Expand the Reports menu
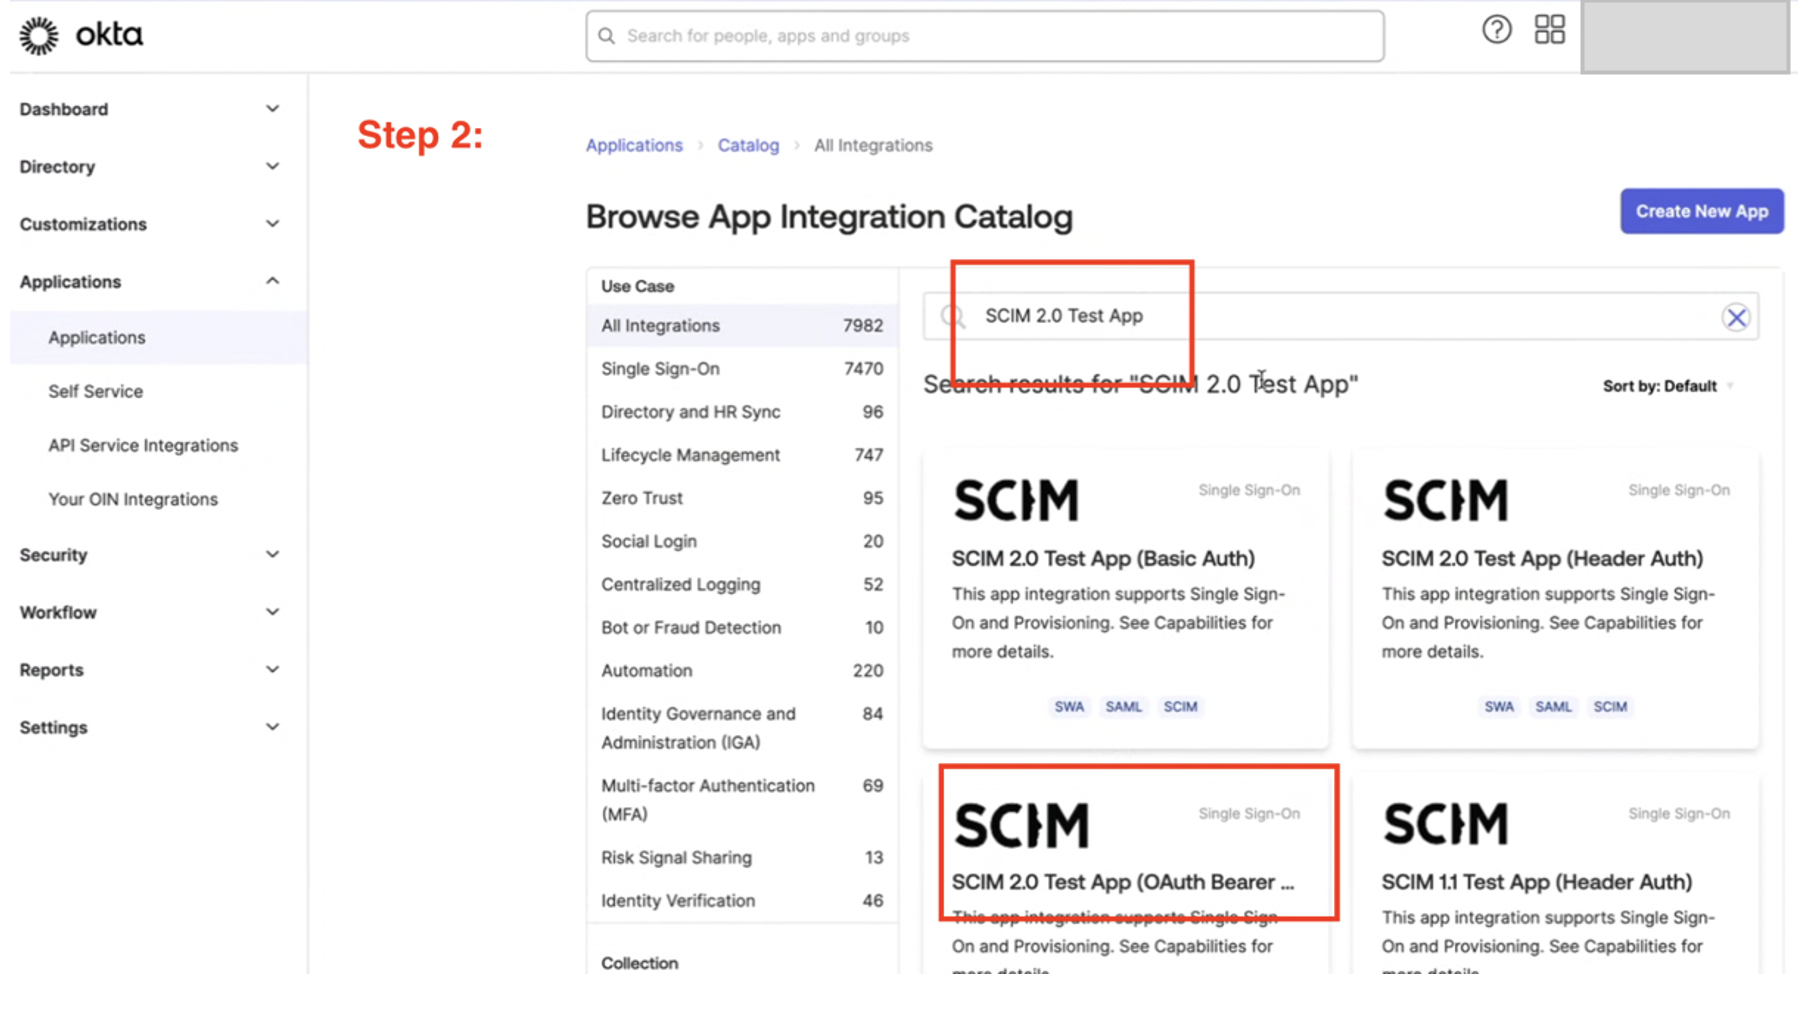The height and width of the screenshot is (1012, 1798). (272, 669)
